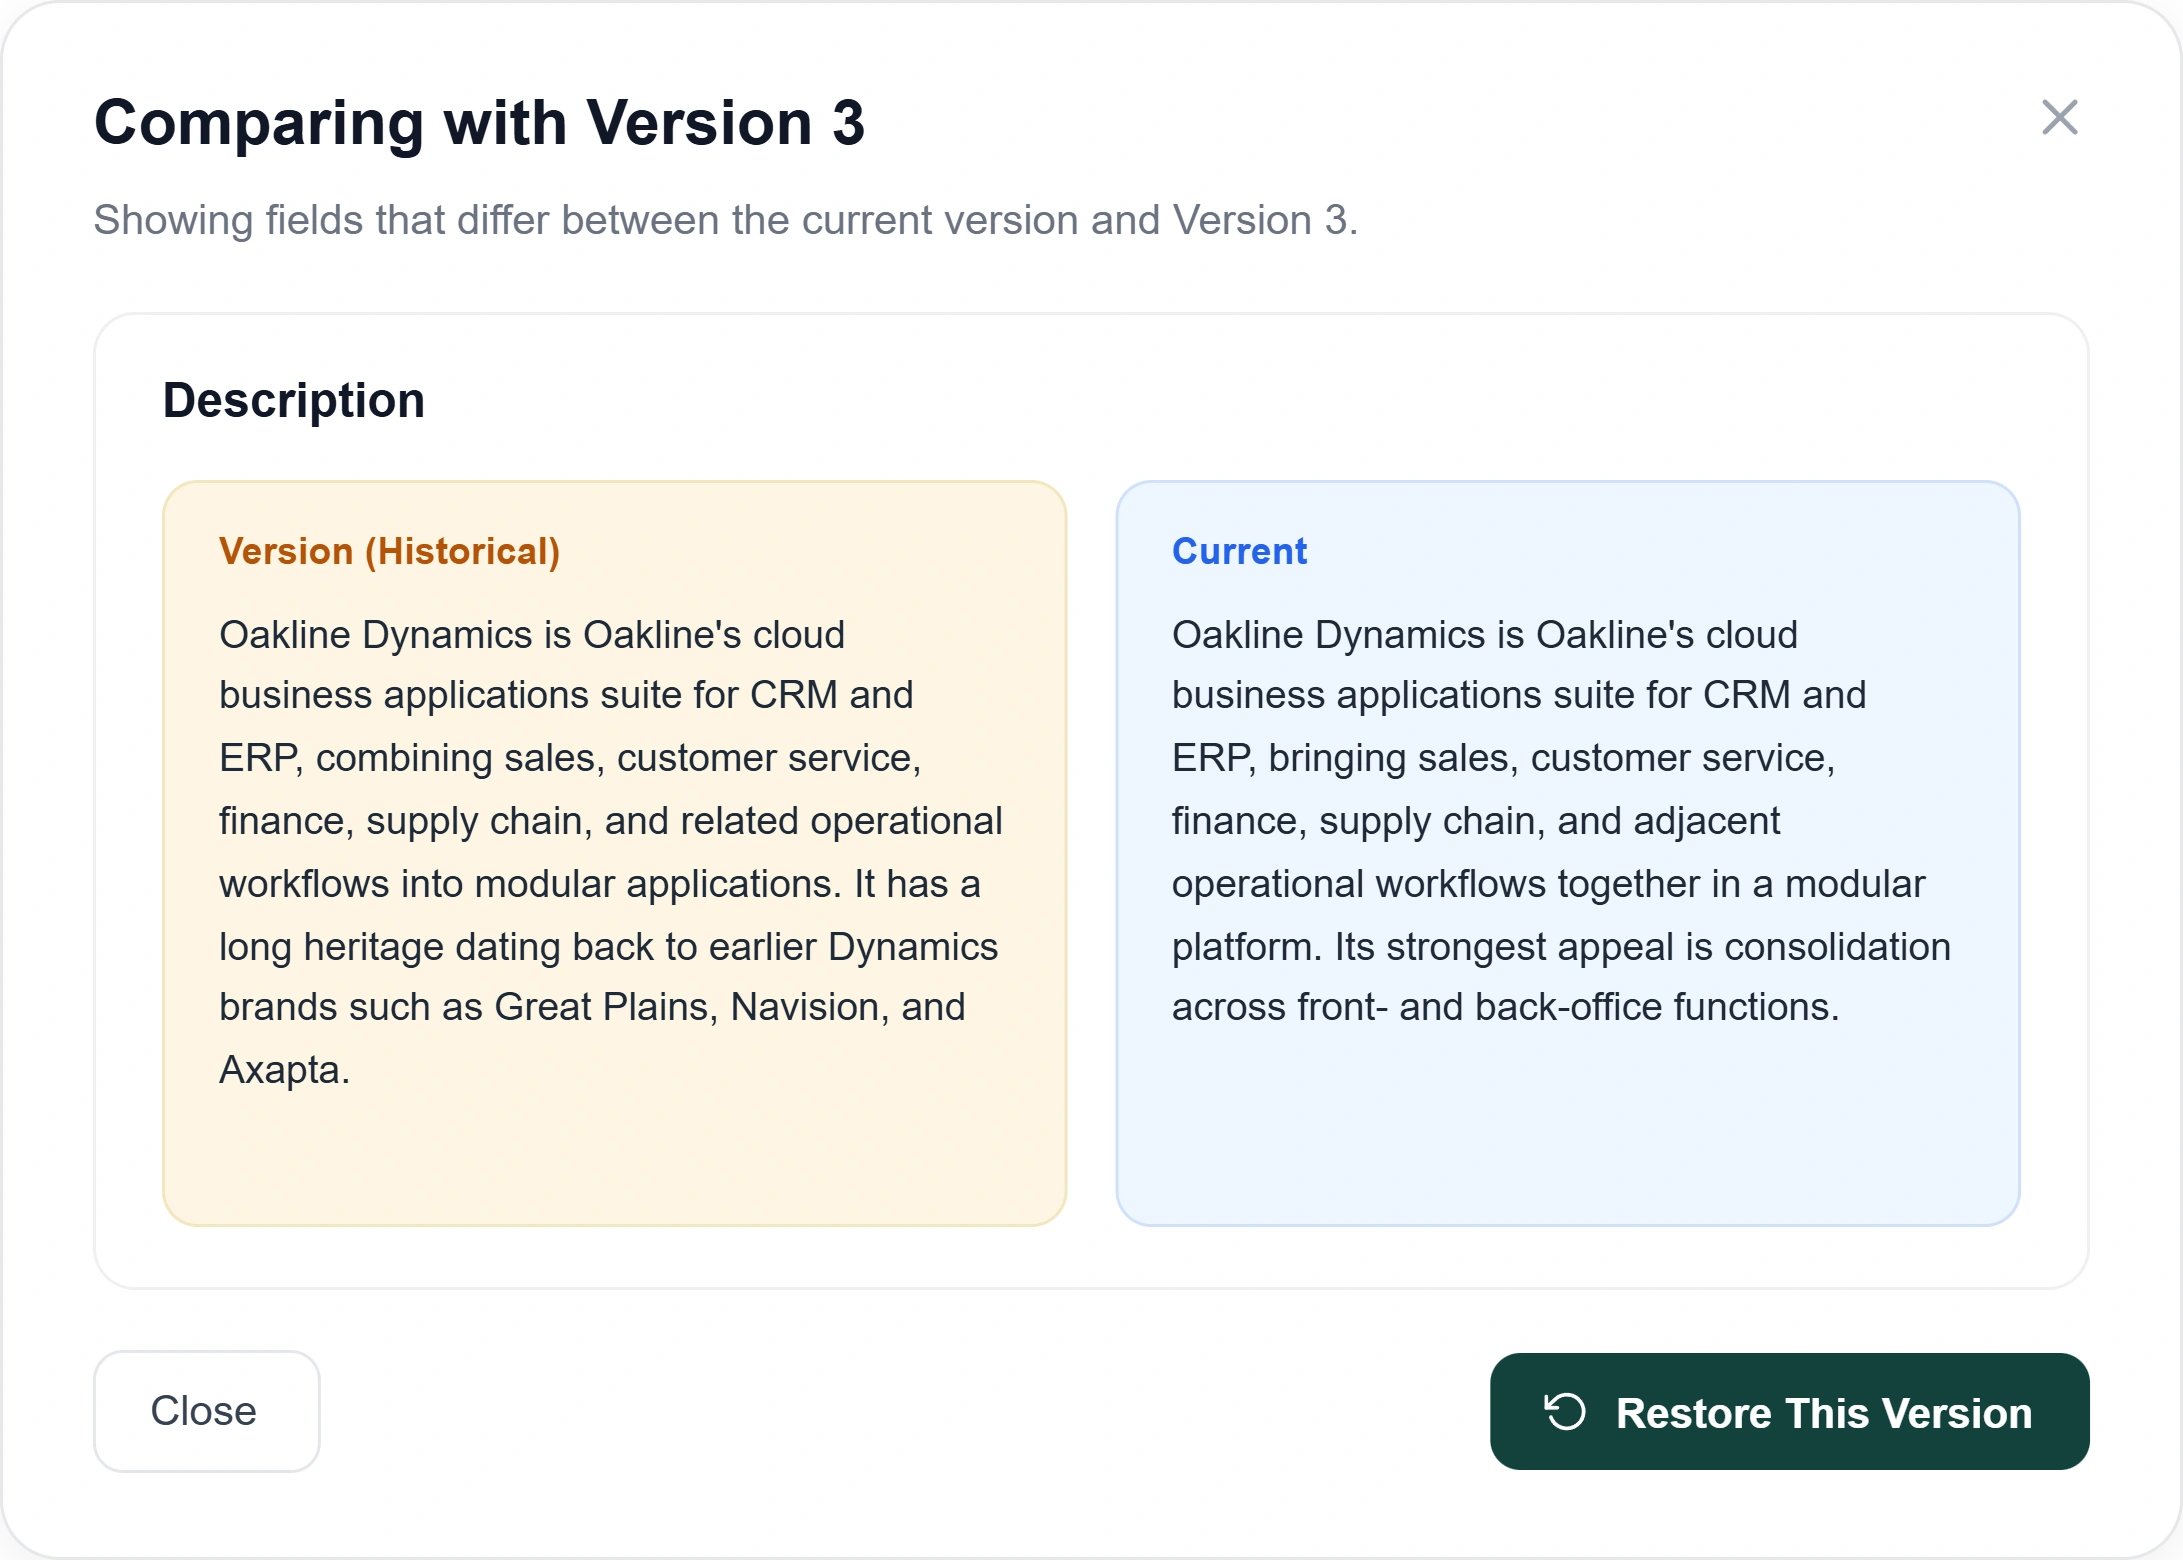Click the 'Version (Historical)' label

click(389, 551)
